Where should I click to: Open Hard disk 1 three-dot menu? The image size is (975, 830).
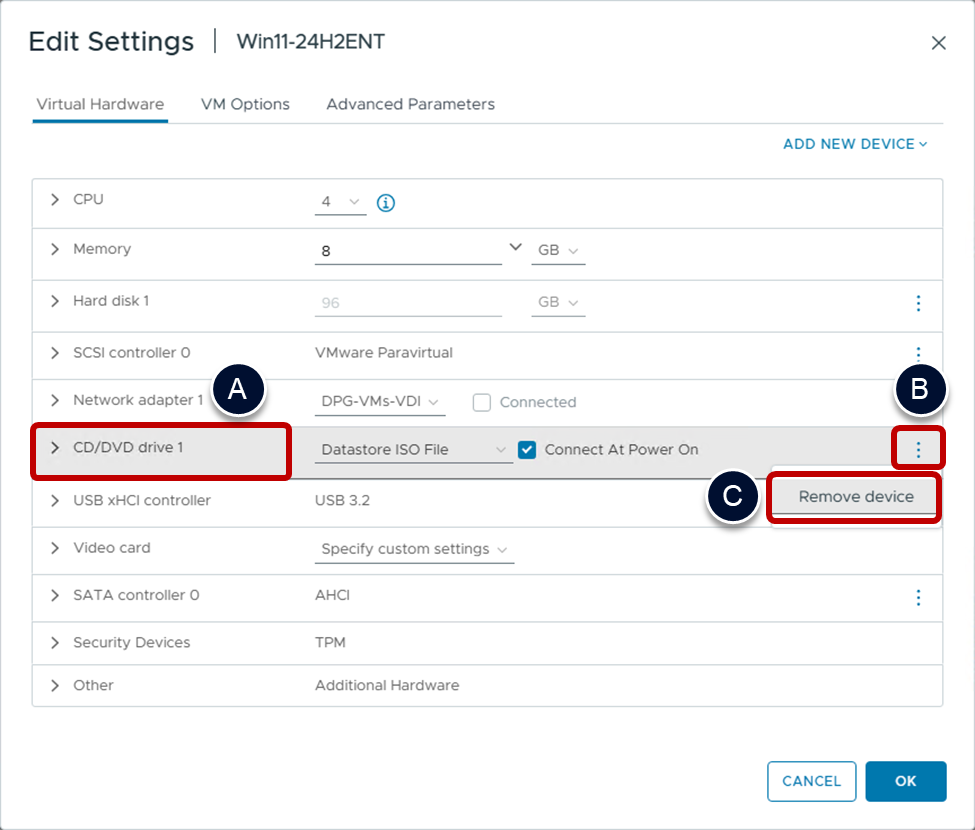[x=918, y=303]
